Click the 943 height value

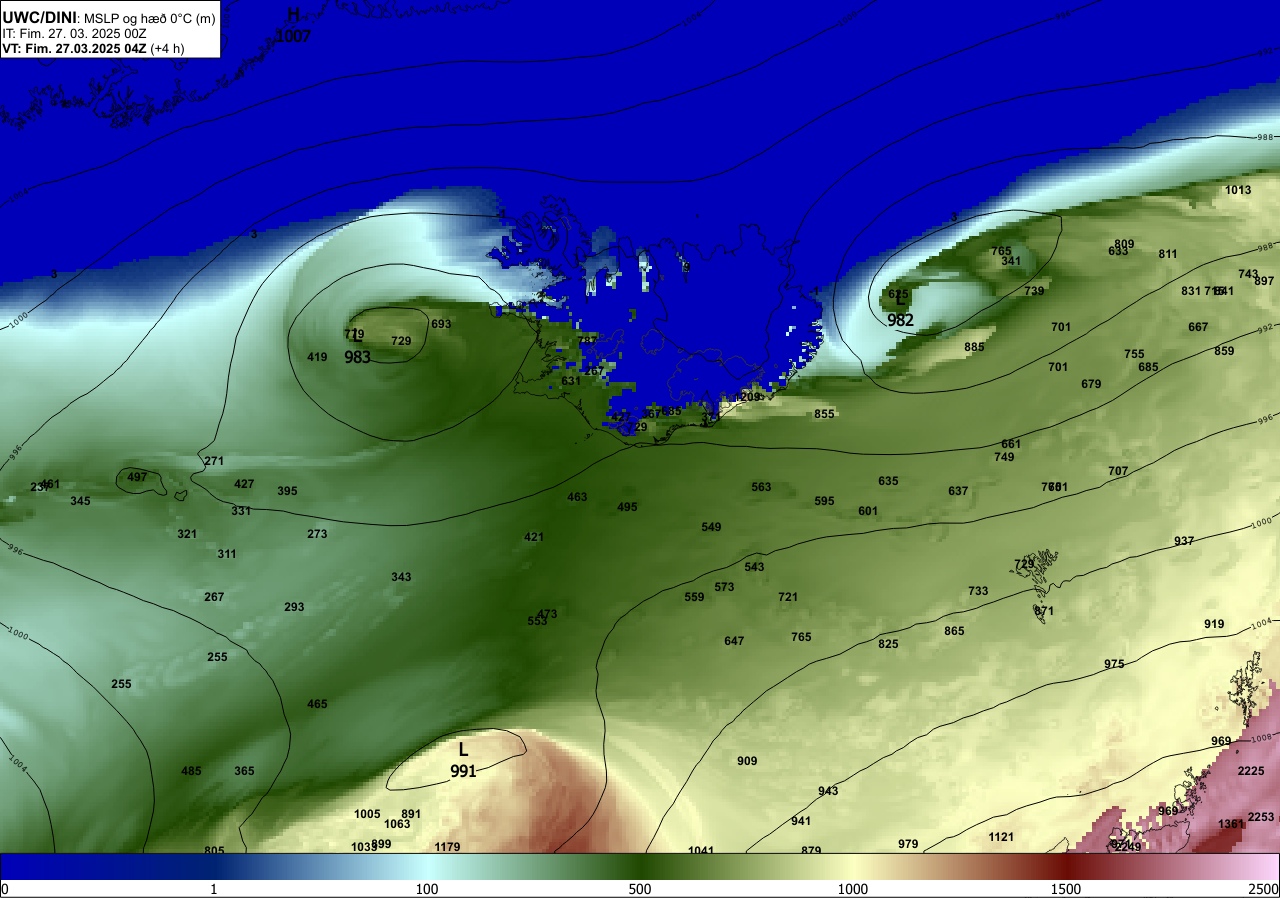point(828,791)
